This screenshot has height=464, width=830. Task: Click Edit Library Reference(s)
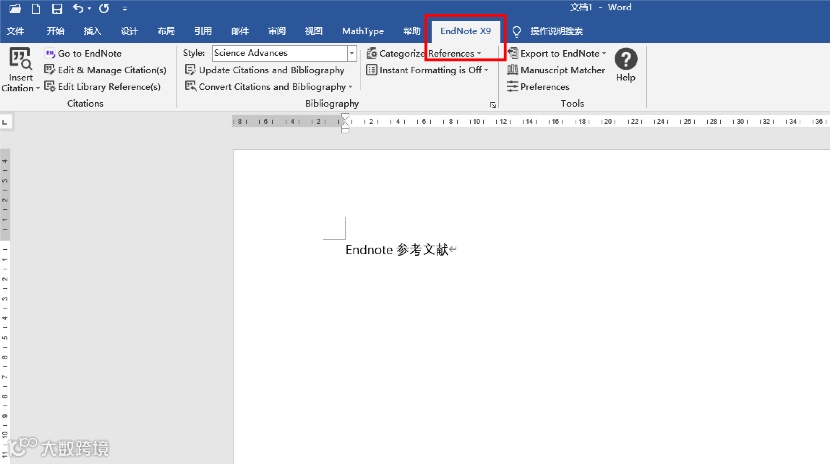click(109, 87)
